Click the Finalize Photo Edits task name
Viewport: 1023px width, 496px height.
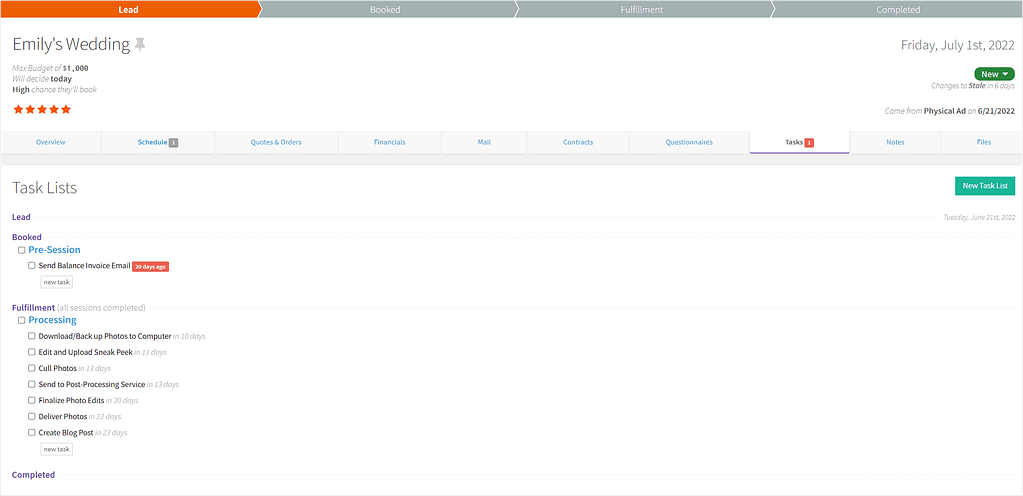point(72,401)
